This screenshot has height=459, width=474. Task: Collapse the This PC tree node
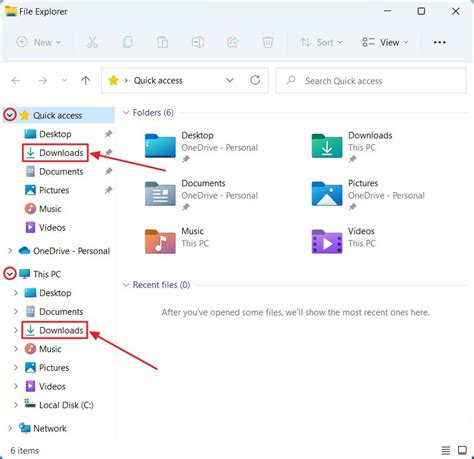[10, 274]
